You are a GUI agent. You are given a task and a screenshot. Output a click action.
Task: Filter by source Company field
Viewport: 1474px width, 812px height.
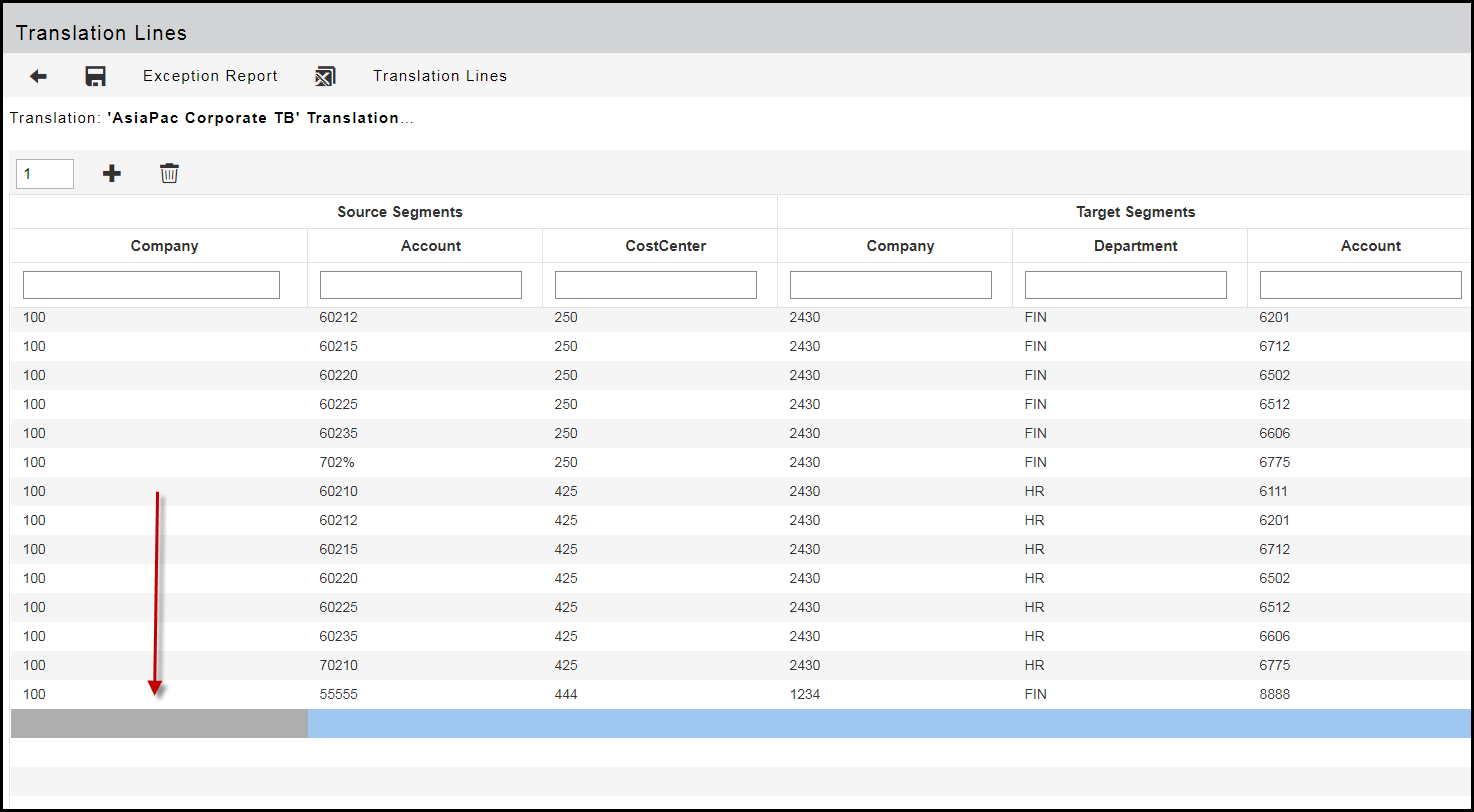coord(151,285)
